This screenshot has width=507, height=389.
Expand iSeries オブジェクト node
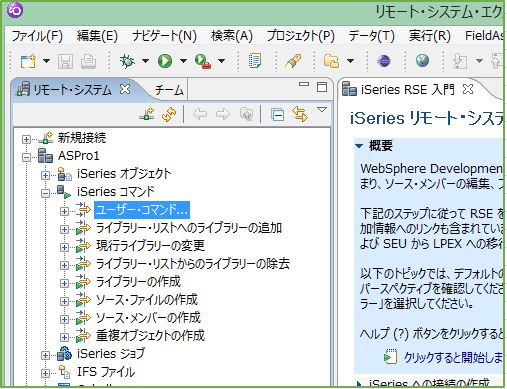pos(45,175)
